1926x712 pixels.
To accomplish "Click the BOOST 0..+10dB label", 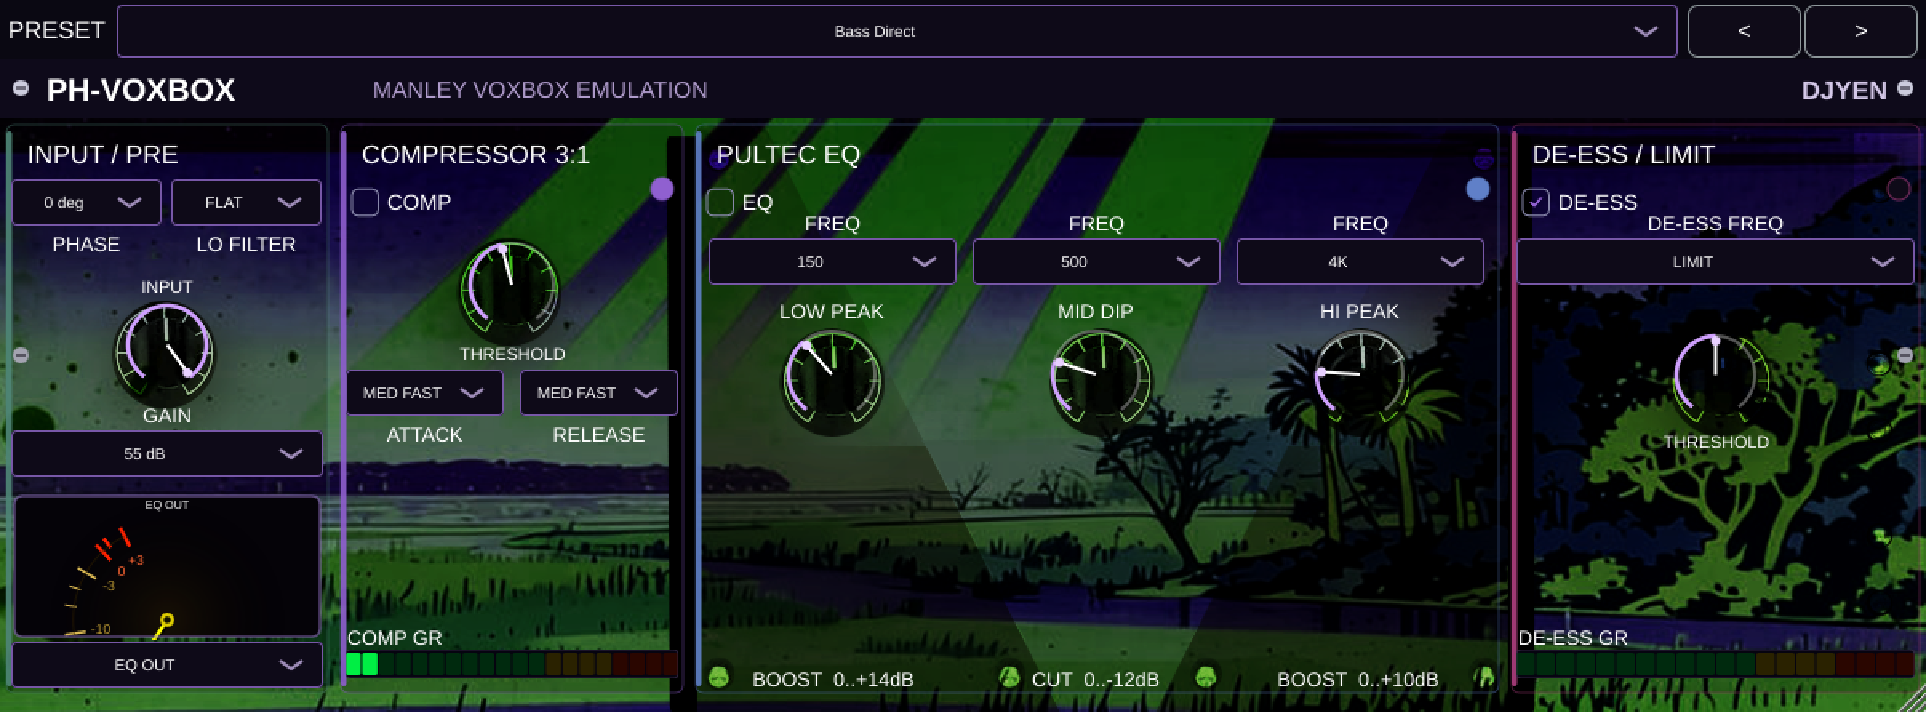I will [x=1357, y=679].
